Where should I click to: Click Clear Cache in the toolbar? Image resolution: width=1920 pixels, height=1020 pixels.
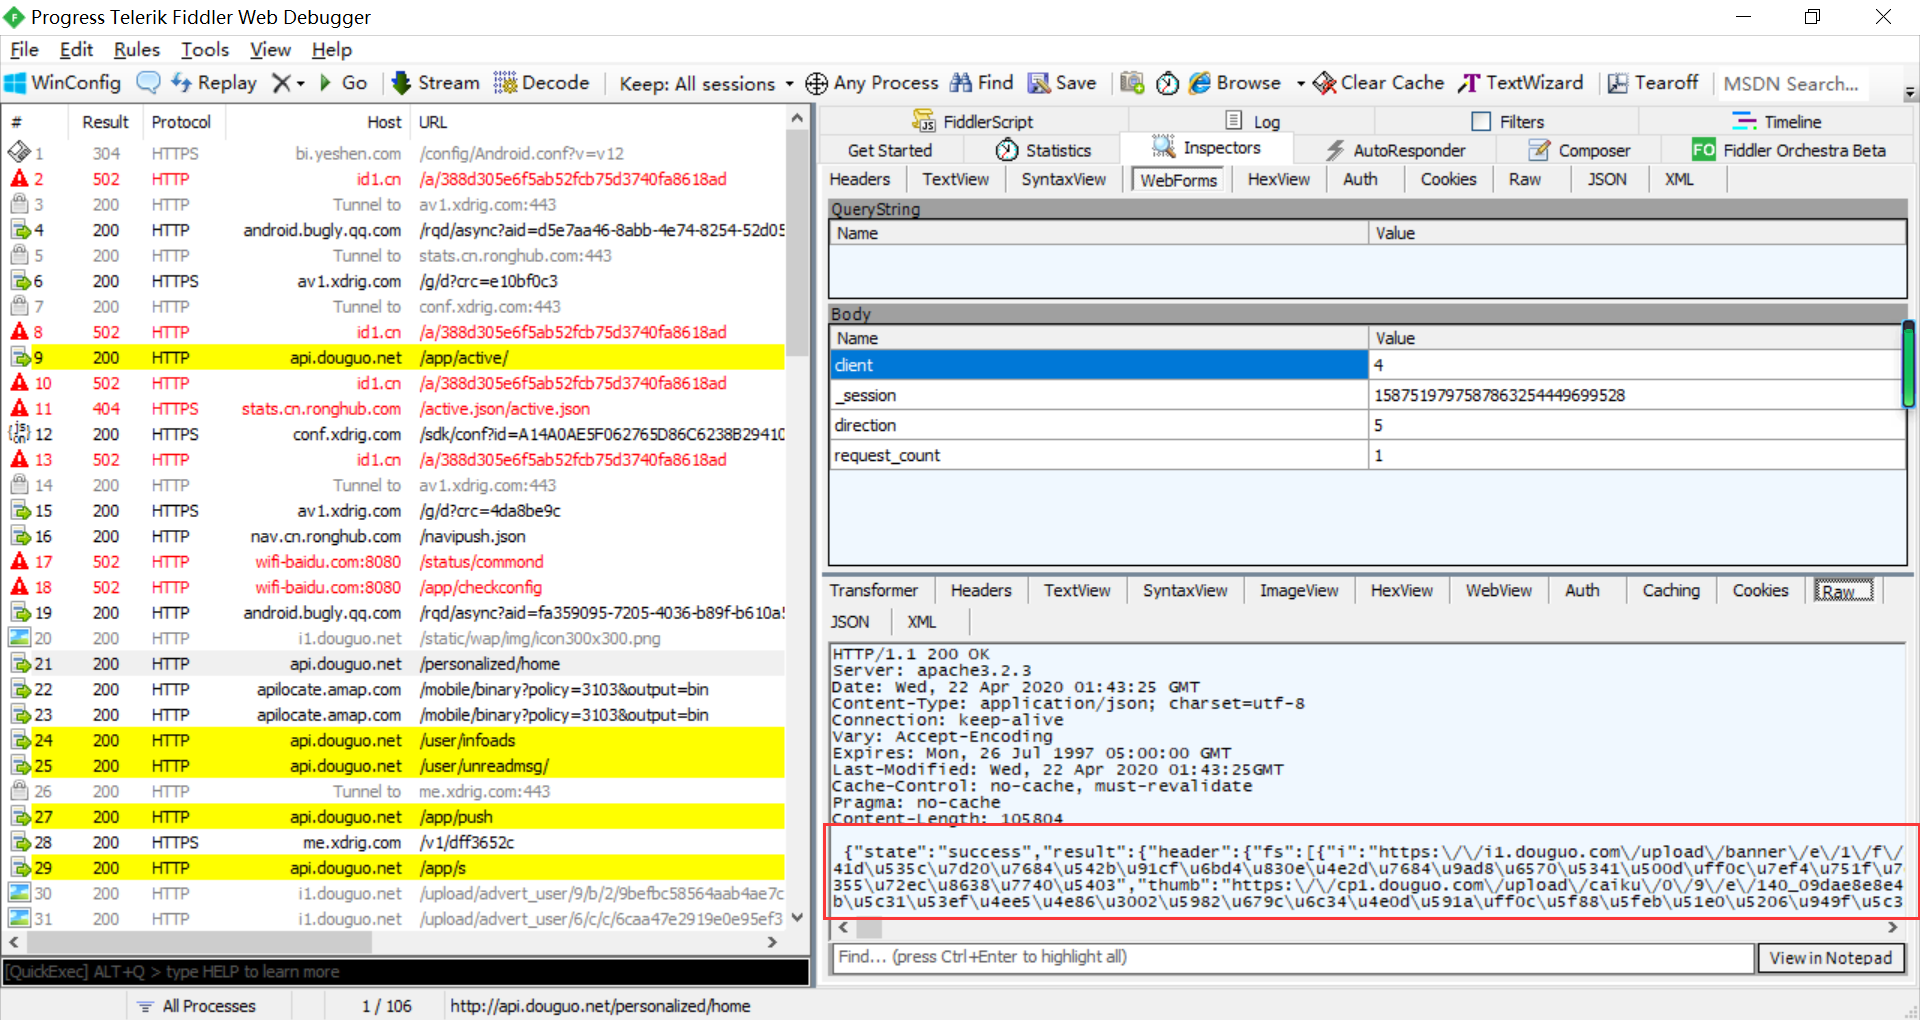(1378, 83)
